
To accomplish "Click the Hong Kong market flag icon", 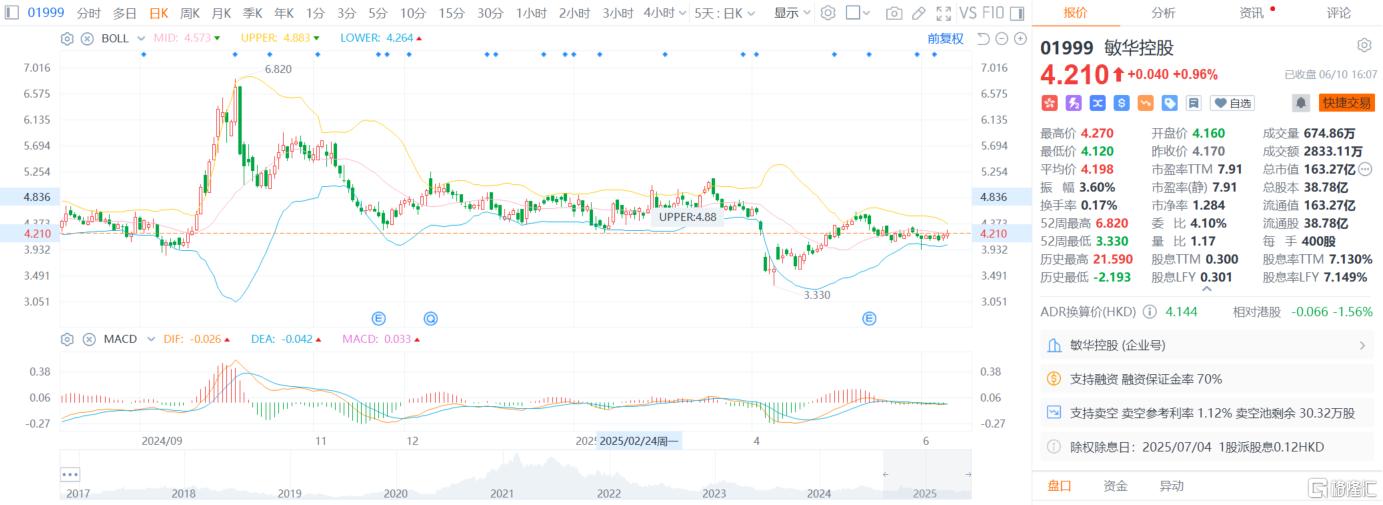I will click(1050, 103).
